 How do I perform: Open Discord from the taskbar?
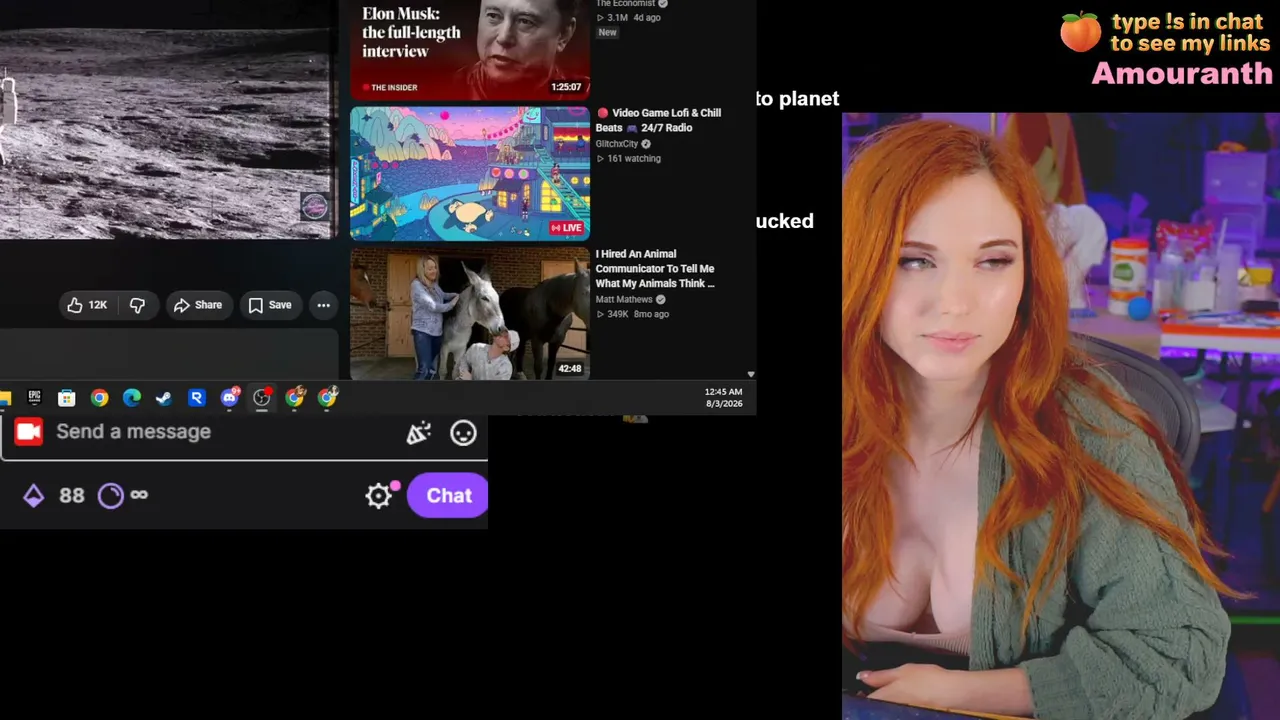[230, 398]
